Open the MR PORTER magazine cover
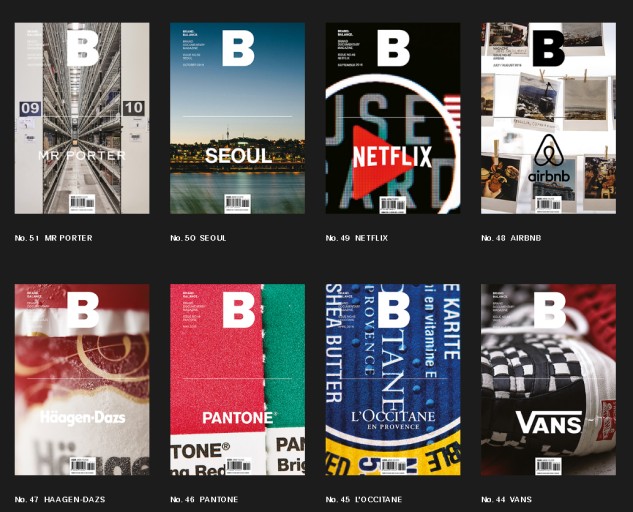The width and height of the screenshot is (633, 512). (82, 118)
